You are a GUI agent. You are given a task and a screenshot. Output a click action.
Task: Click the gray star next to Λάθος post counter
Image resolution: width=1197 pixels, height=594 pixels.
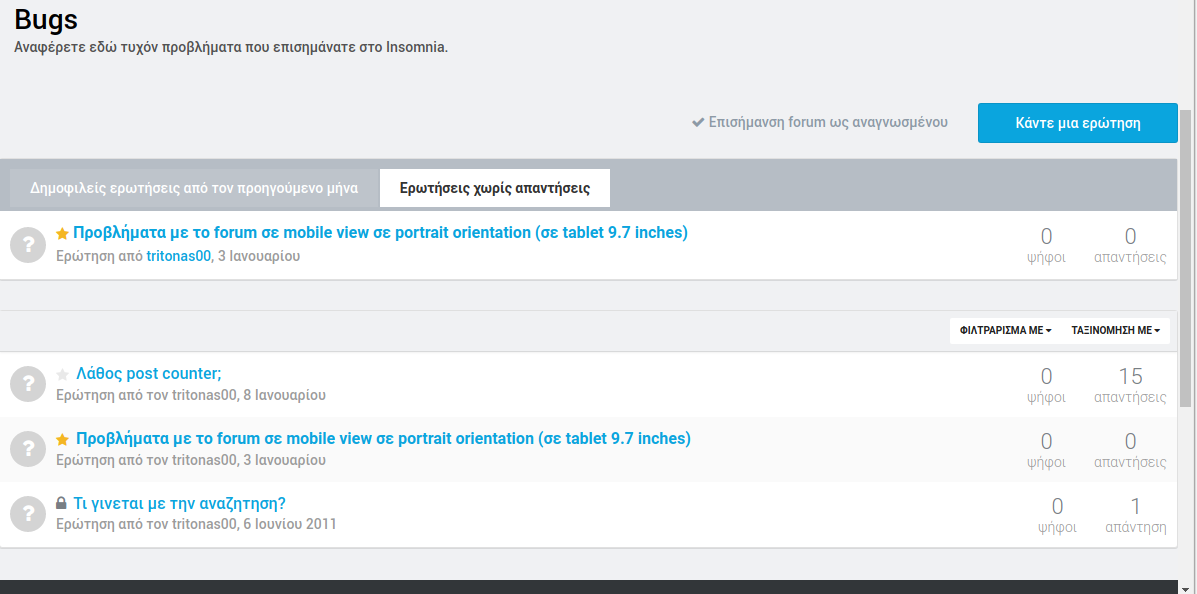point(63,375)
